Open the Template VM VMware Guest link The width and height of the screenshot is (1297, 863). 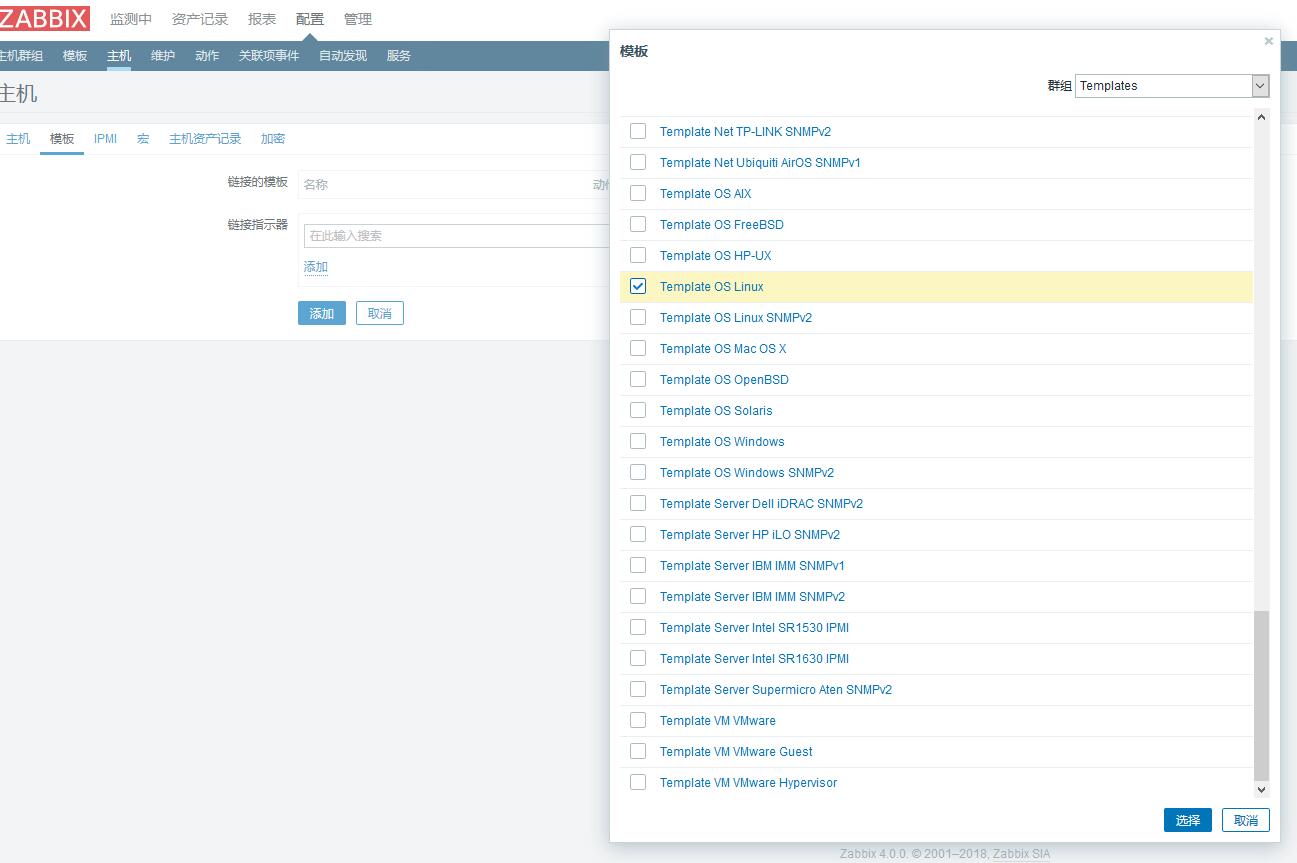point(736,752)
